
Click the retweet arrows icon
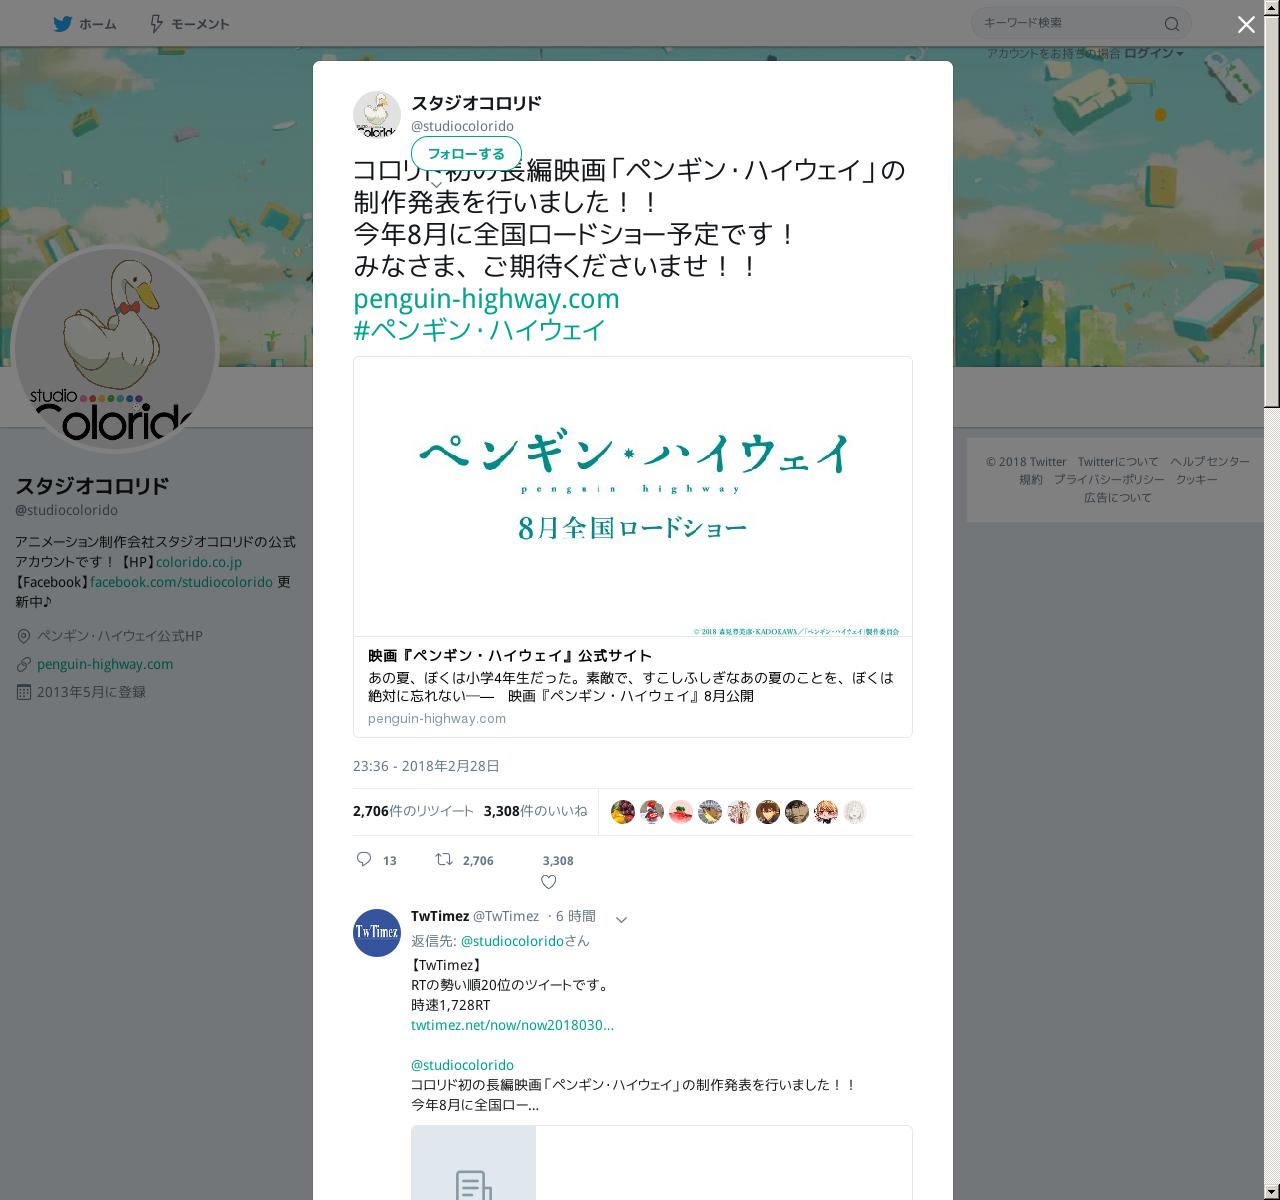(x=444, y=859)
